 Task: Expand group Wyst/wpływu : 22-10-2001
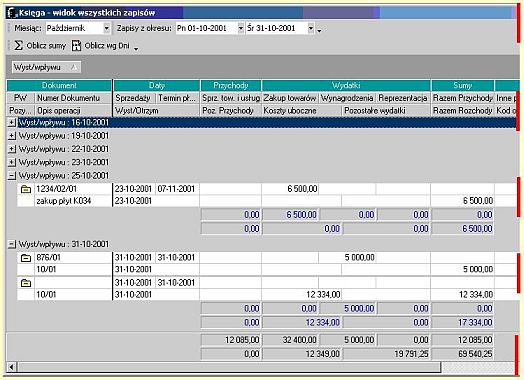(12, 149)
